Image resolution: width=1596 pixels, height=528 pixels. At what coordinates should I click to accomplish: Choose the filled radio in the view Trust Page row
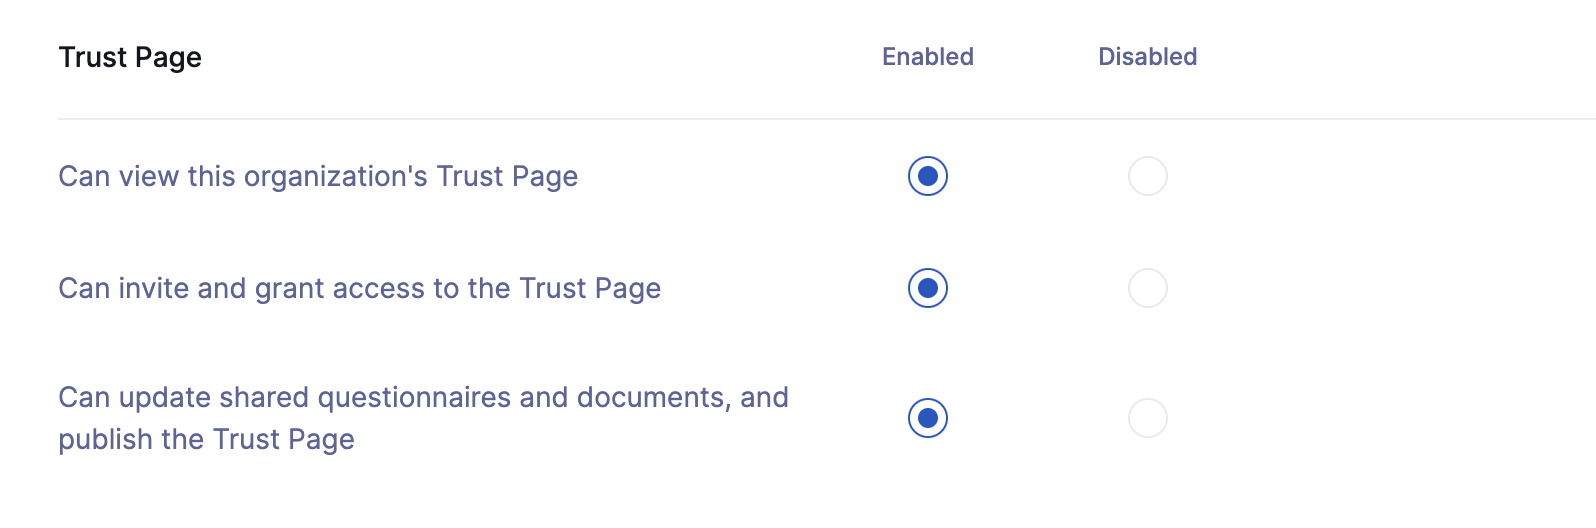(928, 176)
